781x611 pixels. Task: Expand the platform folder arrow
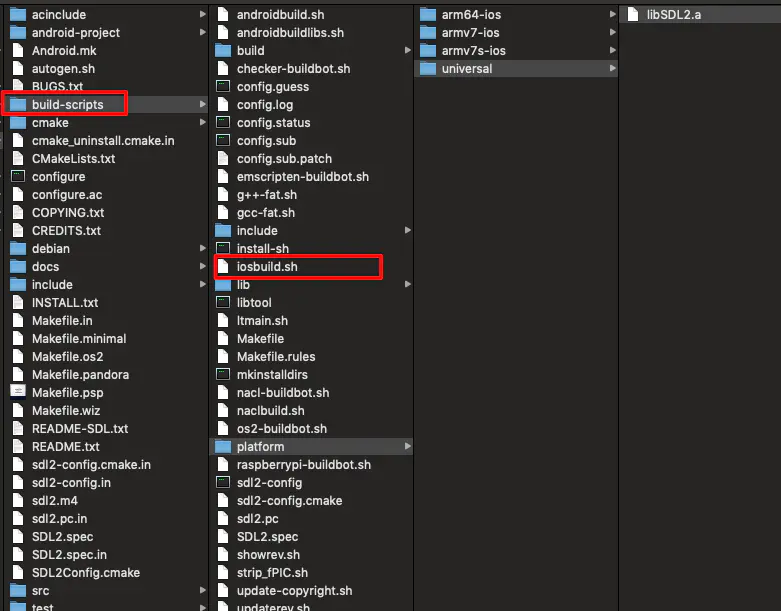coord(408,446)
